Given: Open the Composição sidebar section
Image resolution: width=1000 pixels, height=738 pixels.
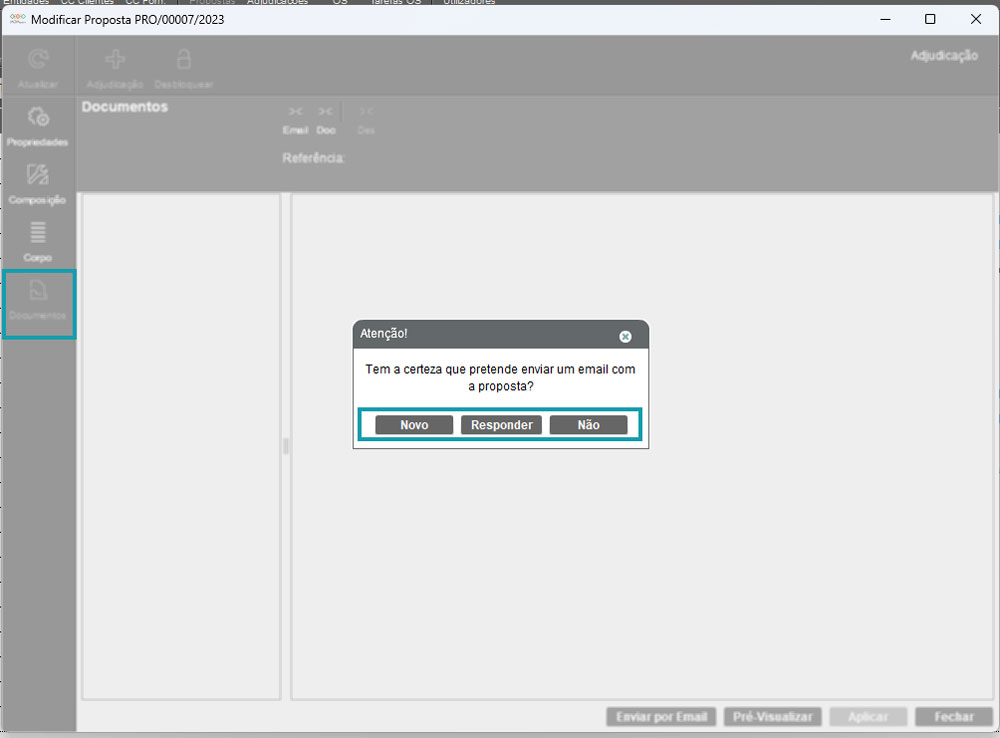Looking at the screenshot, I should click(38, 177).
